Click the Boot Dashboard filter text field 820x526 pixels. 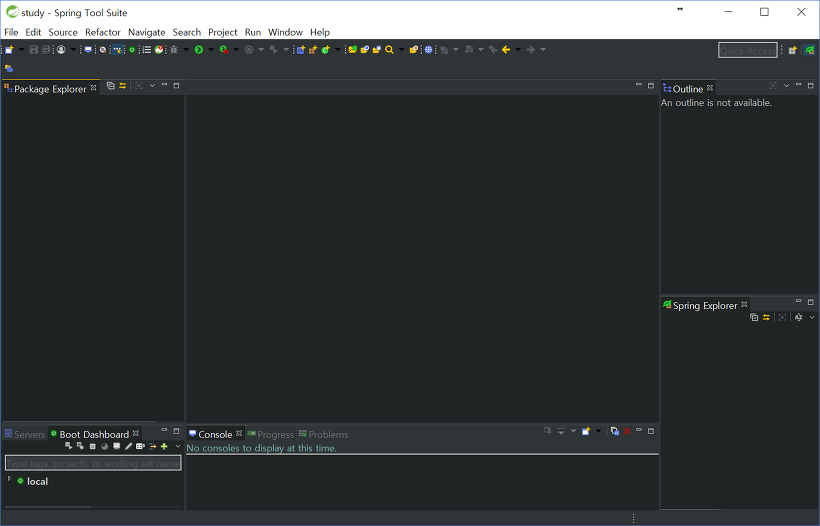pyautogui.click(x=93, y=463)
